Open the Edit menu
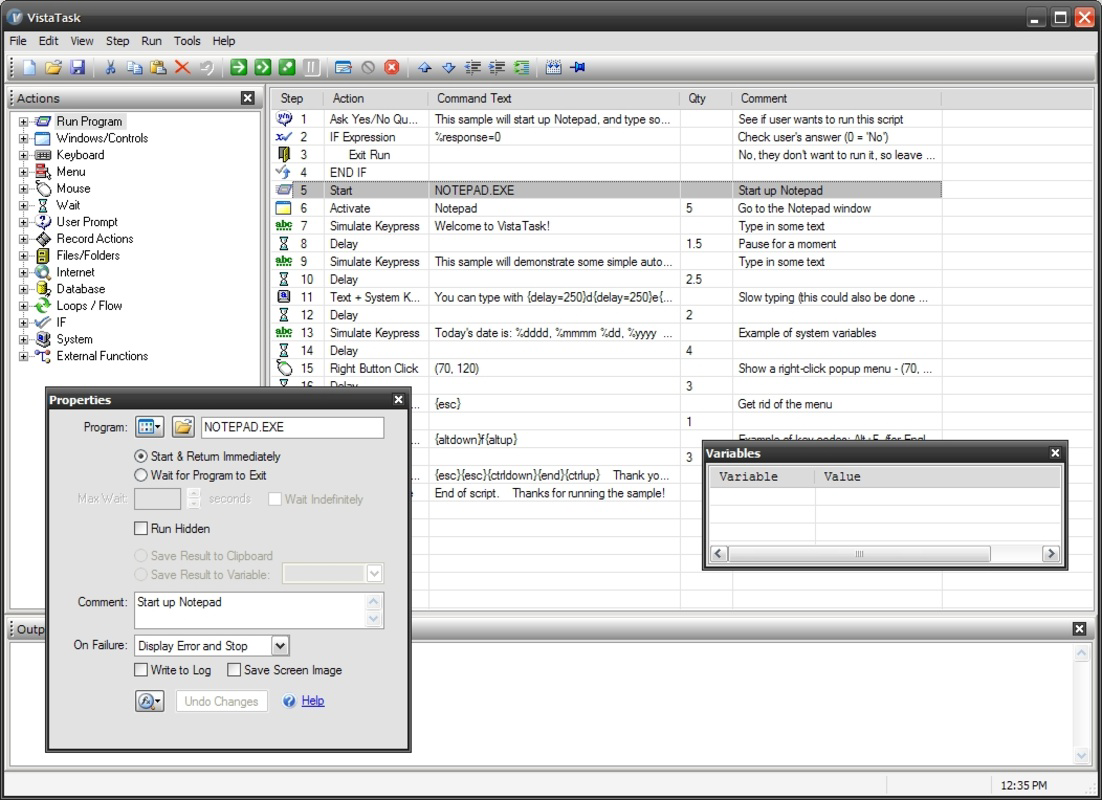The width and height of the screenshot is (1102, 800). pyautogui.click(x=48, y=41)
